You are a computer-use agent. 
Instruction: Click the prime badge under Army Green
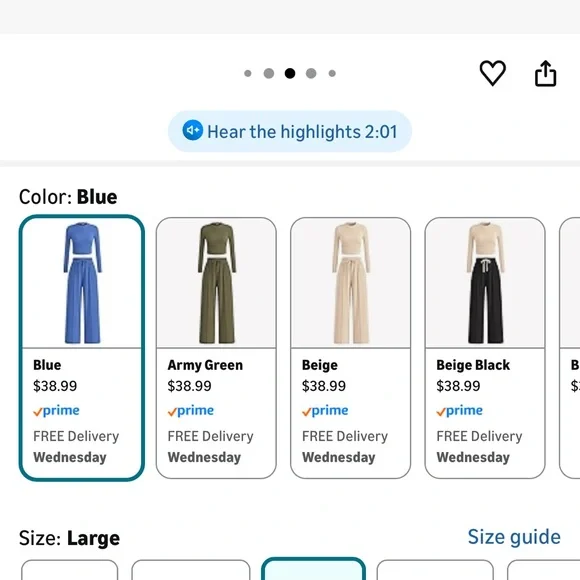[190, 411]
